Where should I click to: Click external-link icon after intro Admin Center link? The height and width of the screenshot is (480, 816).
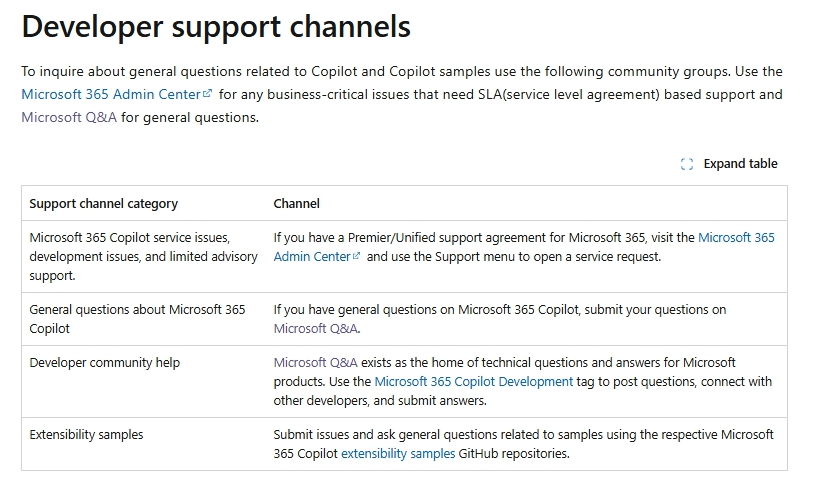tap(208, 95)
